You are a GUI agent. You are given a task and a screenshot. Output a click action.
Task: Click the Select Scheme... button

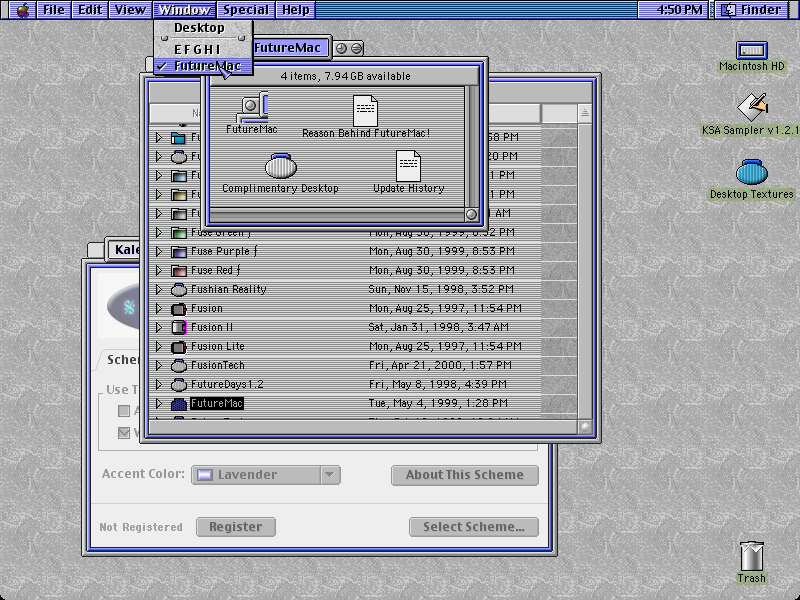click(473, 527)
